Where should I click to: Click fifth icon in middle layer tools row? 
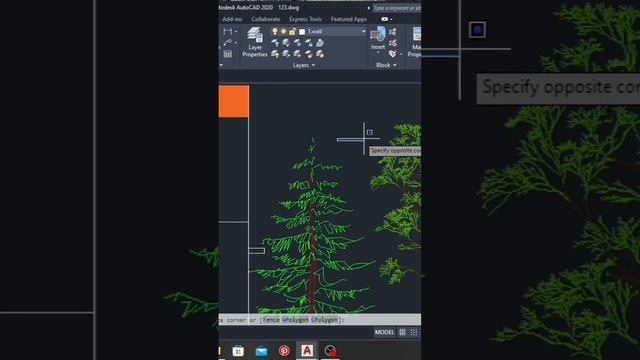click(320, 43)
